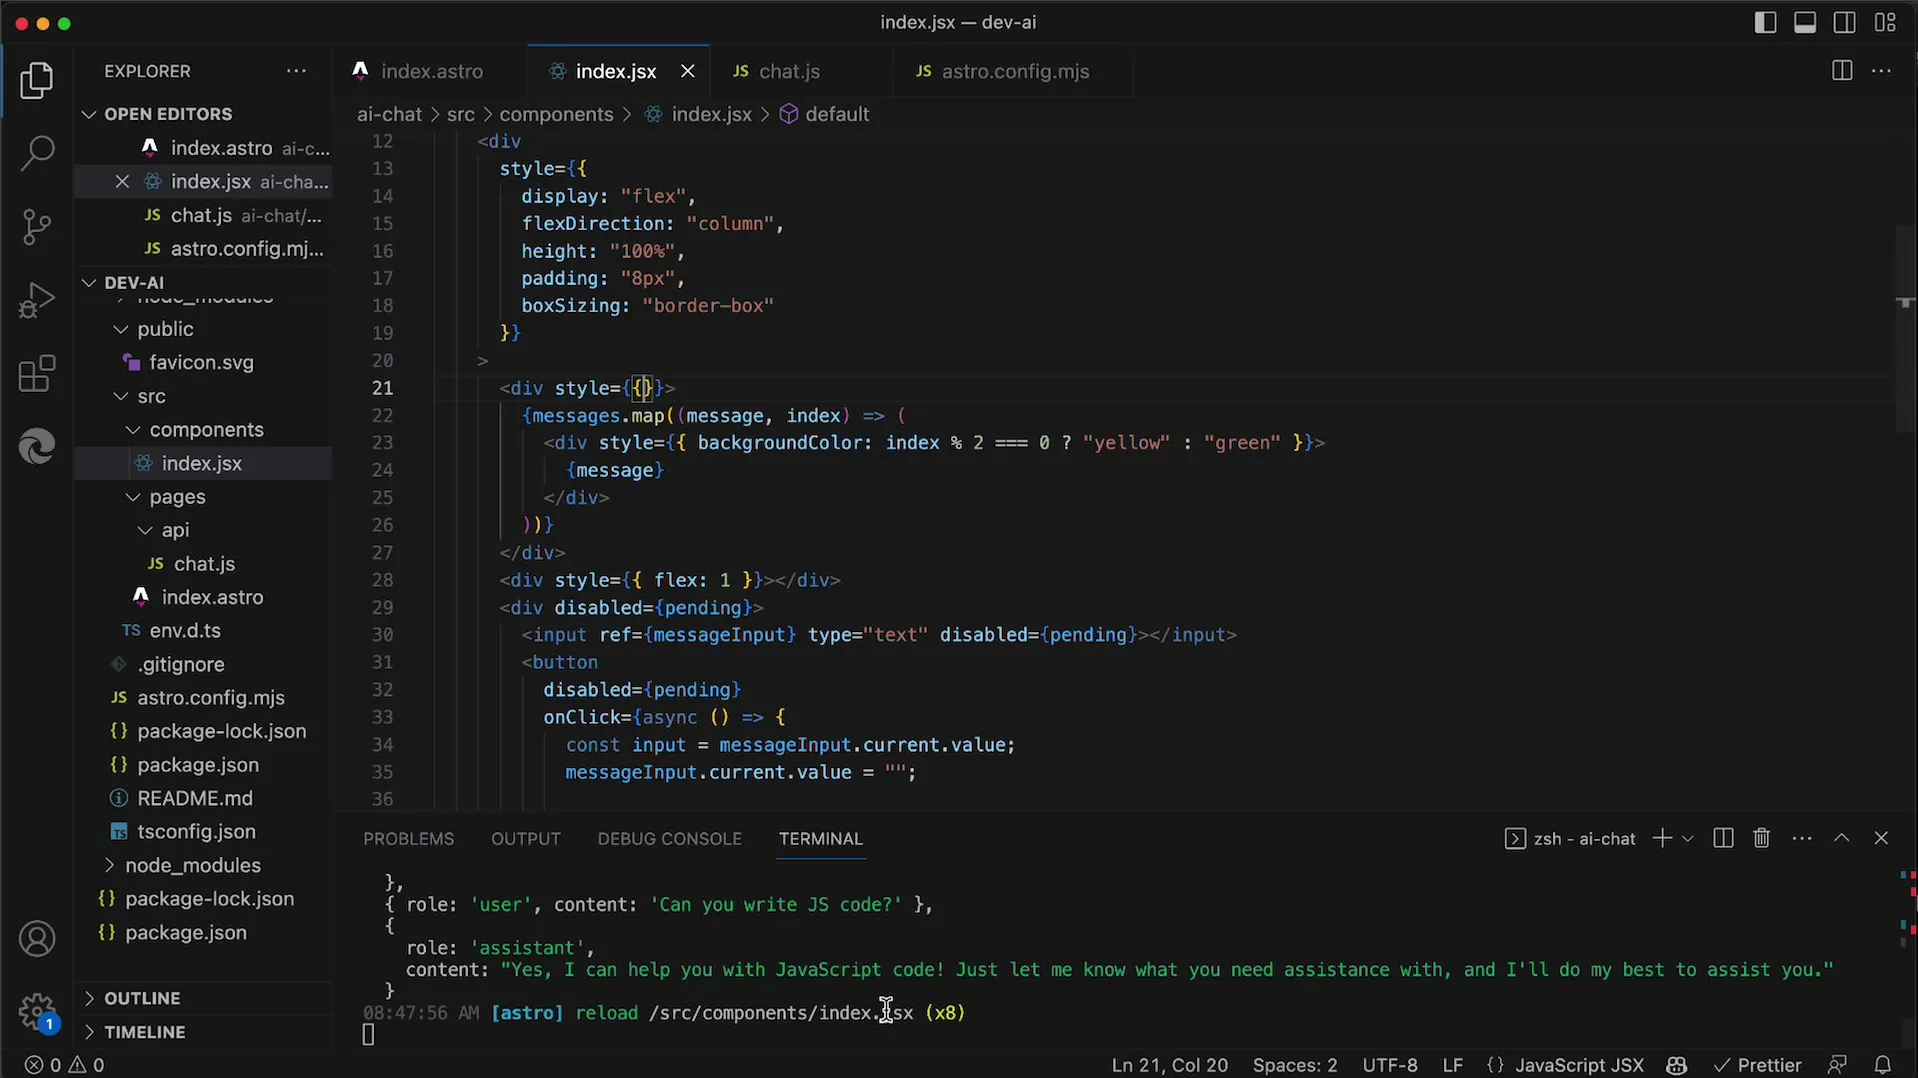Collapse the DEV-AI folder section
Image resolution: width=1918 pixels, height=1078 pixels.
[x=204, y=282]
